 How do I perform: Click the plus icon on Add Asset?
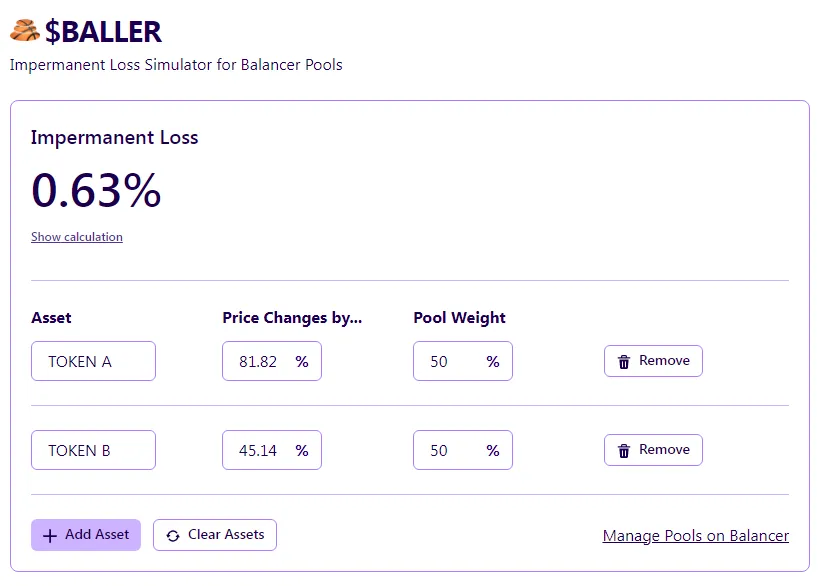[50, 536]
